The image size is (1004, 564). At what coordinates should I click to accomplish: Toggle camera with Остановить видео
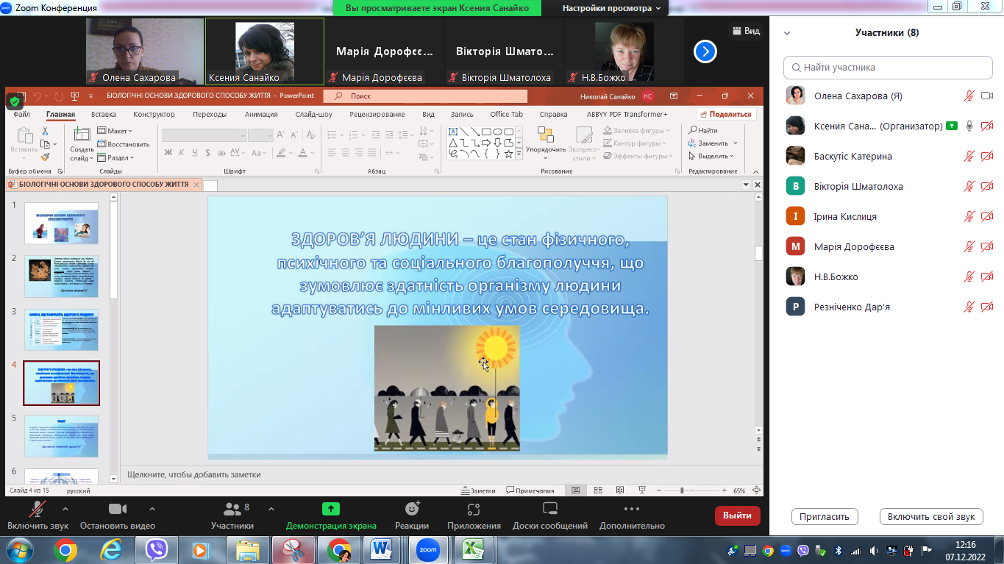pos(117,509)
